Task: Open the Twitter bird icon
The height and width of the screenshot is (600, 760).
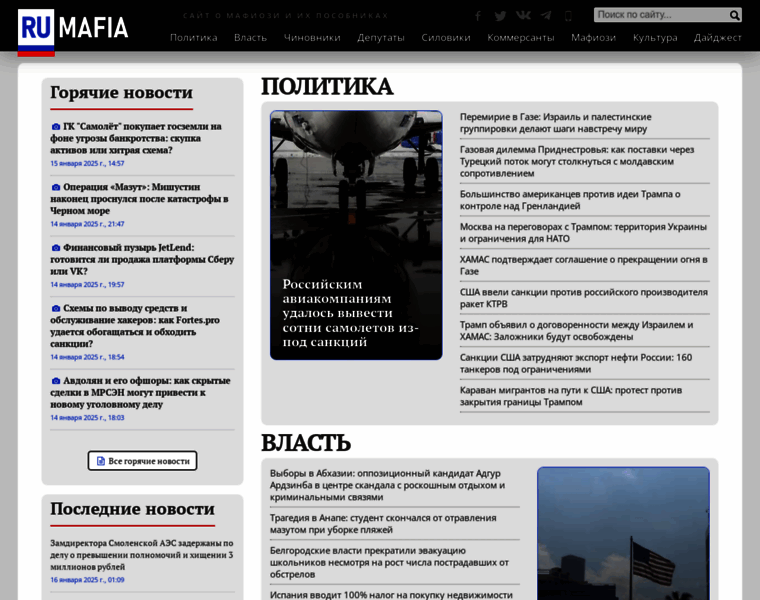Action: tap(500, 16)
